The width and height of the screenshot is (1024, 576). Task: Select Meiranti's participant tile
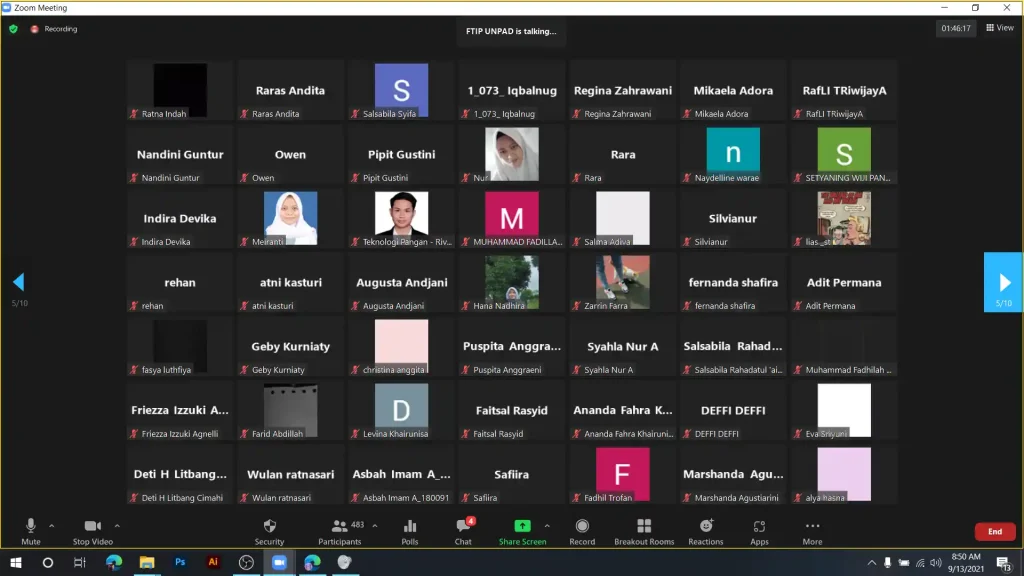pos(290,218)
